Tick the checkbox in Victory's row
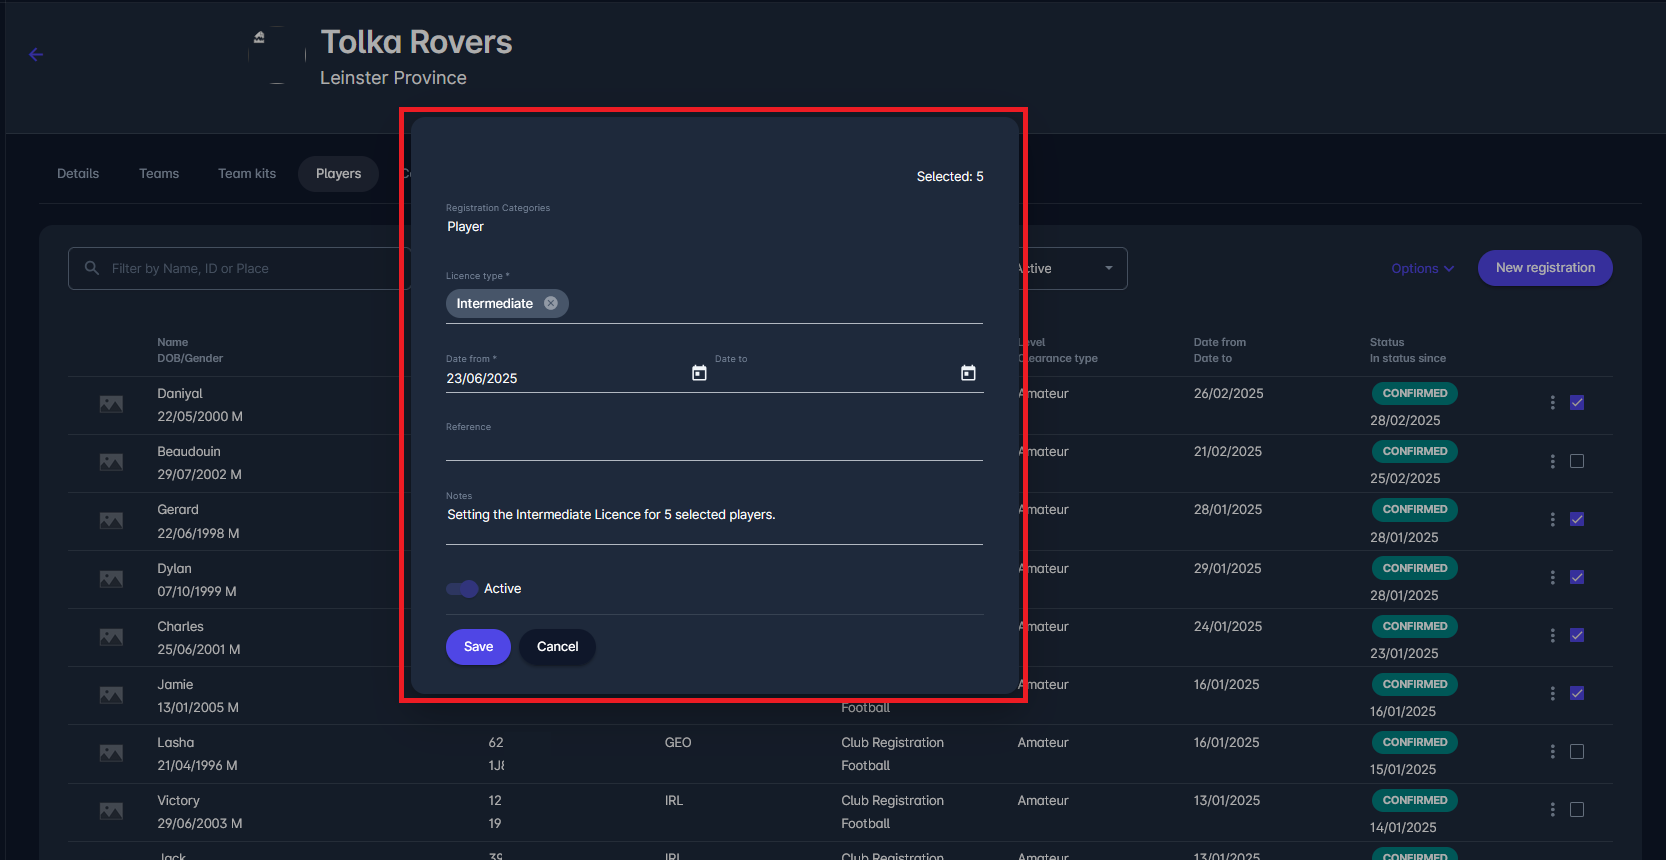Screen dimensions: 1666x860 point(1577,809)
